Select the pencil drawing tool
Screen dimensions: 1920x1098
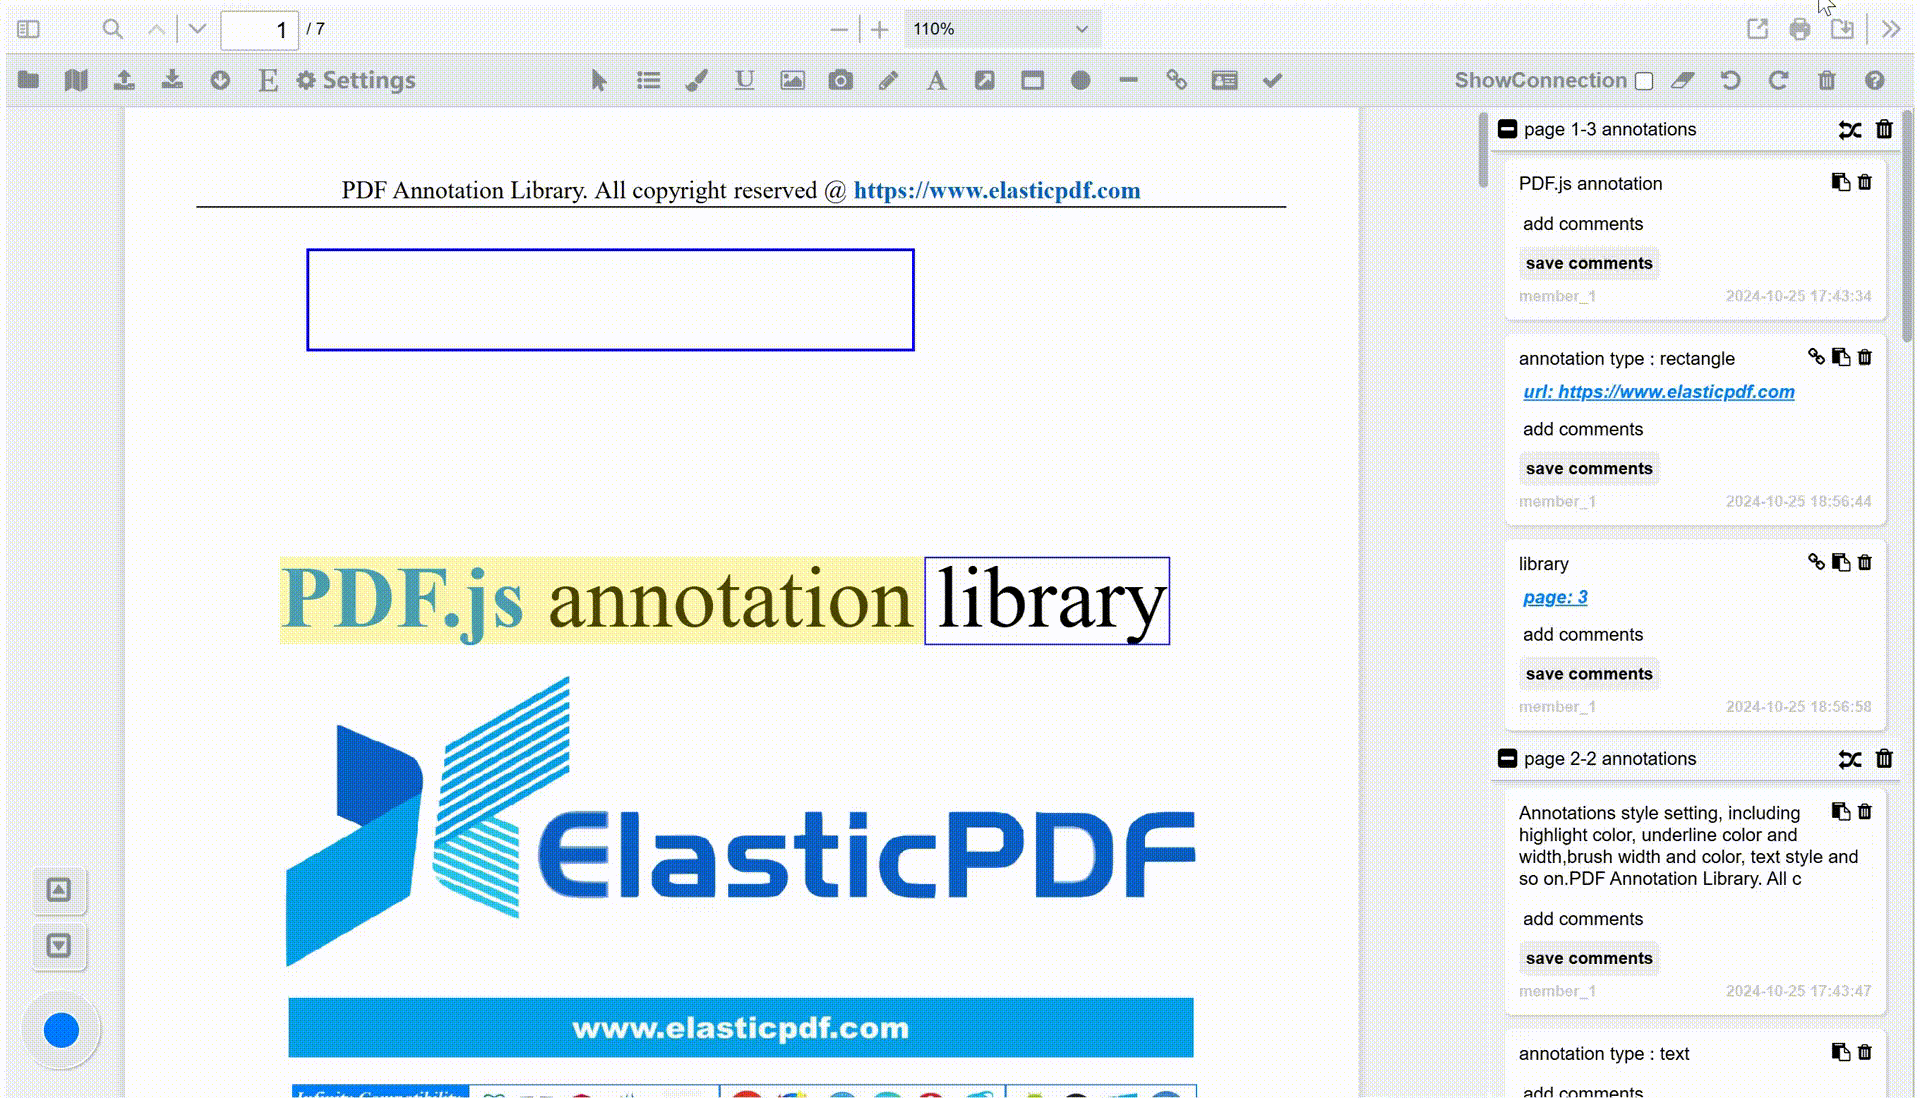click(888, 81)
